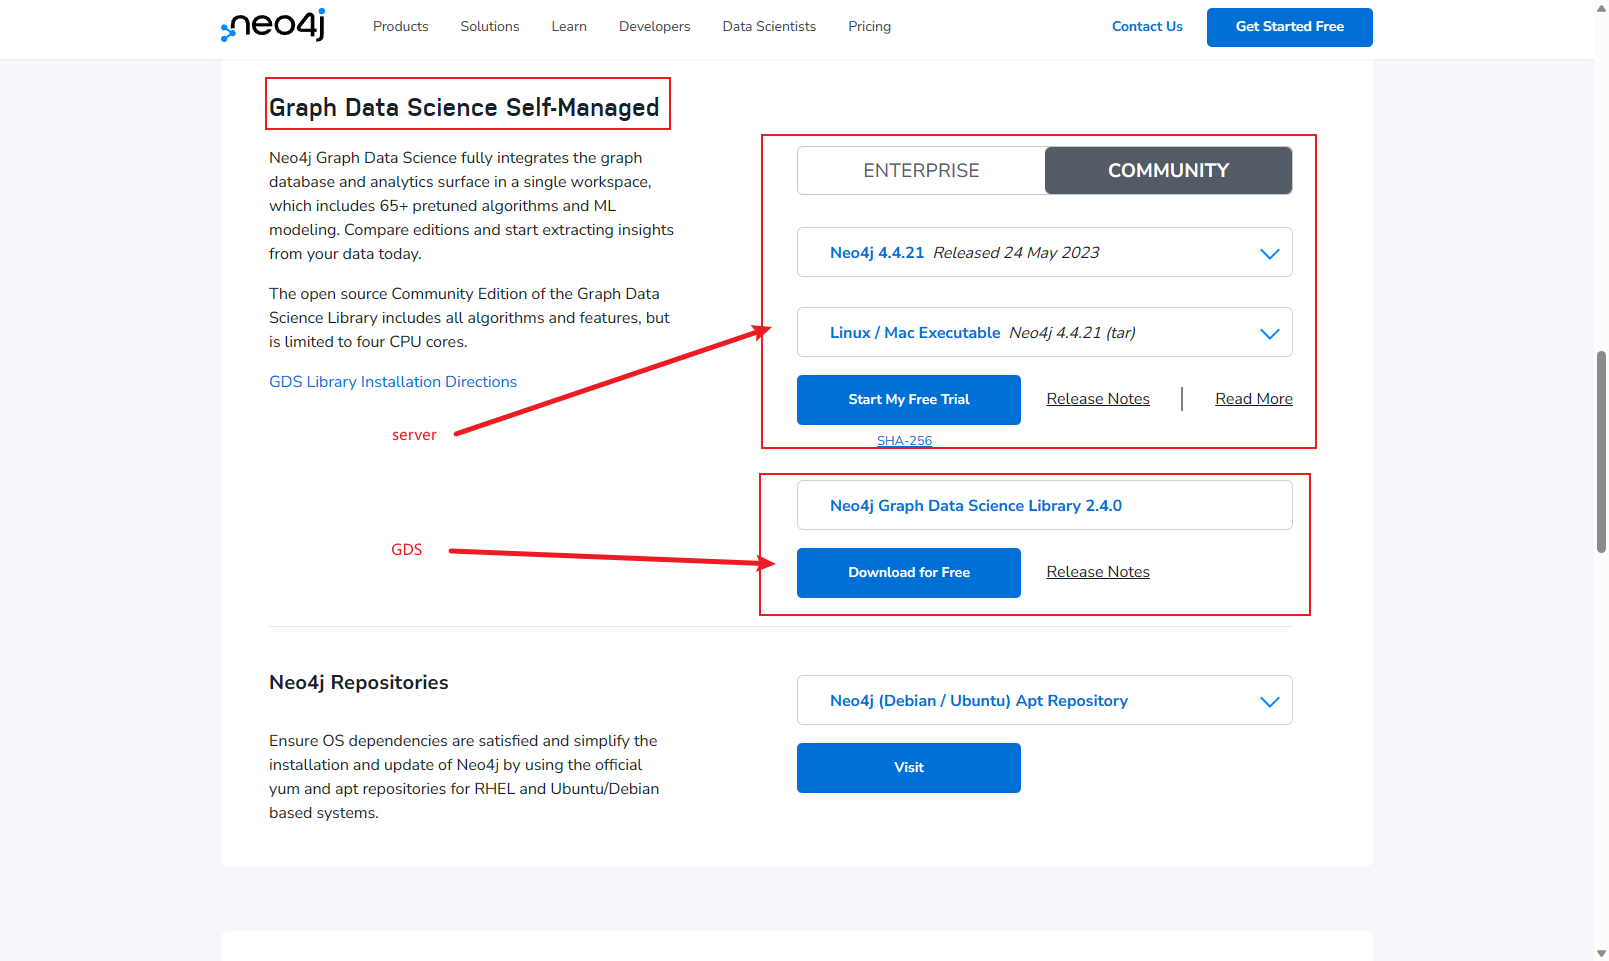Click the page vertical scrollbar thumb
This screenshot has width=1609, height=961.
click(x=1601, y=452)
